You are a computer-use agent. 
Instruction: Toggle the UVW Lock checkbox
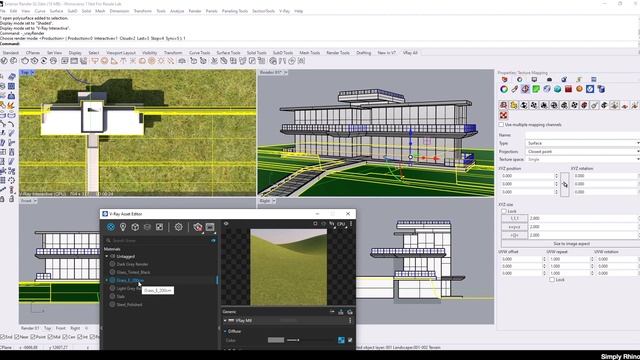552,280
